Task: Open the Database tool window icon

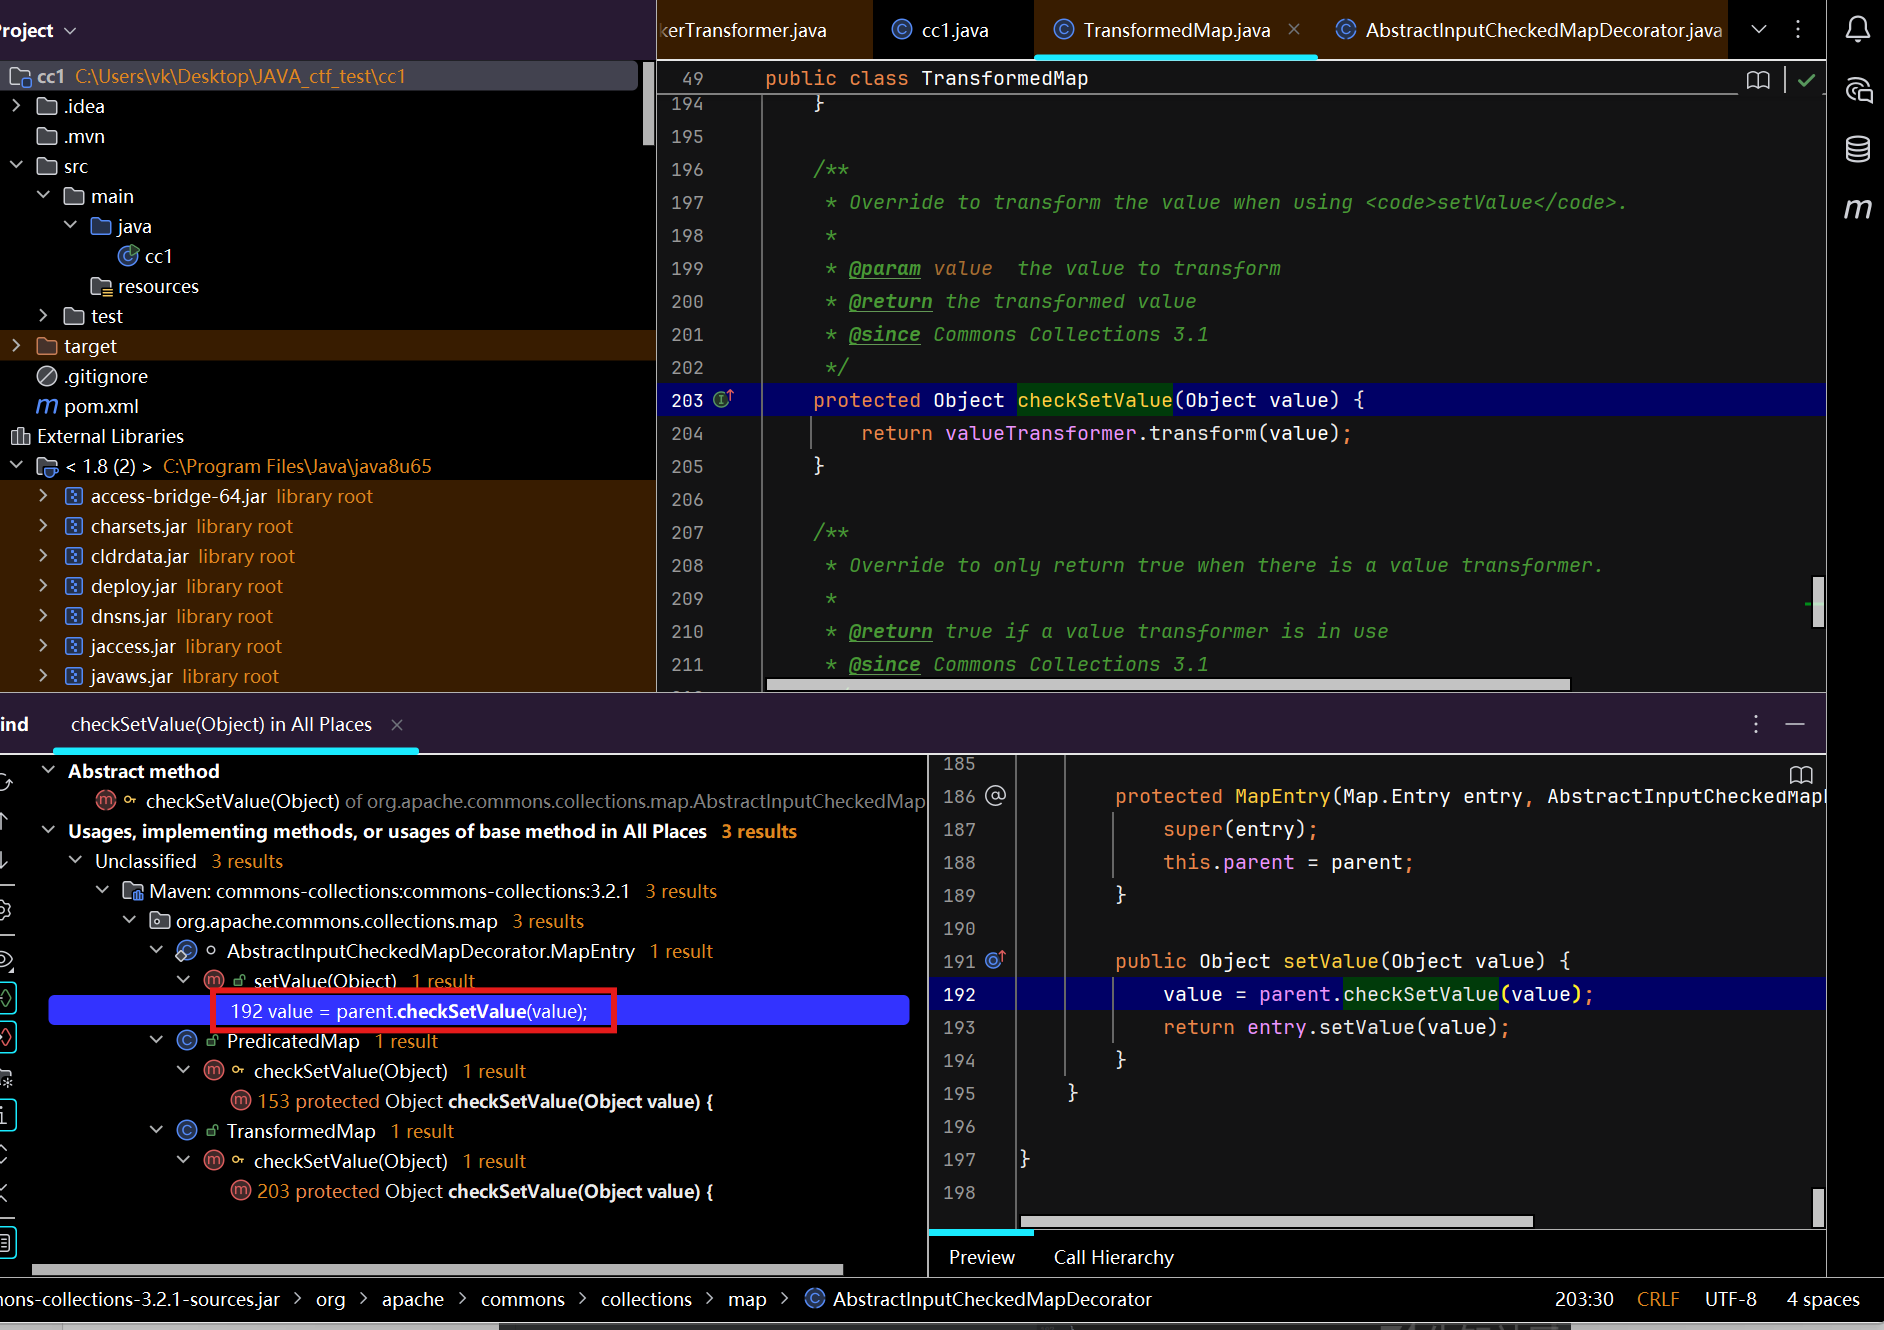Action: tap(1857, 149)
